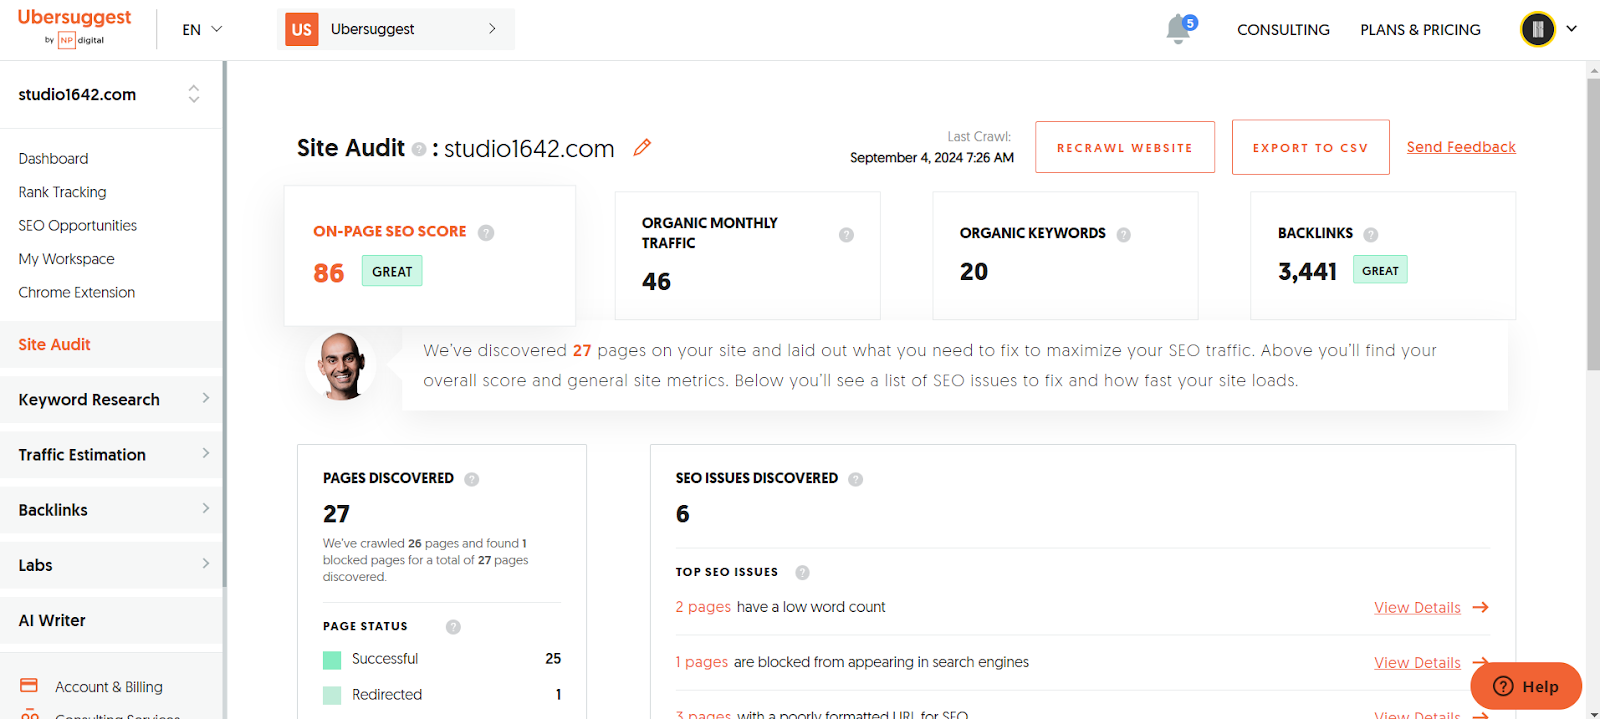Image resolution: width=1600 pixels, height=719 pixels.
Task: Open My Workspace in the sidebar
Action: [x=66, y=259]
